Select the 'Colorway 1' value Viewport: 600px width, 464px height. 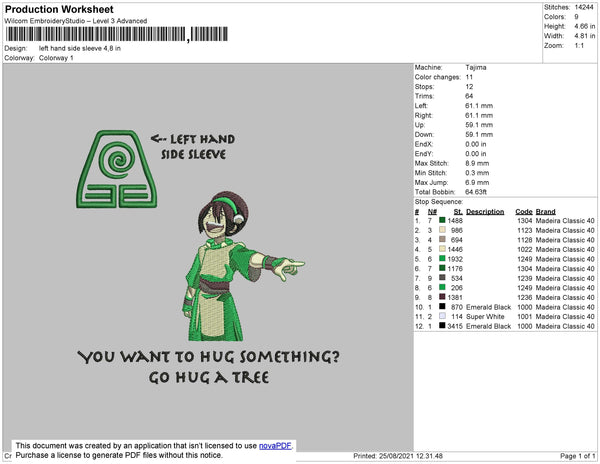coord(56,58)
